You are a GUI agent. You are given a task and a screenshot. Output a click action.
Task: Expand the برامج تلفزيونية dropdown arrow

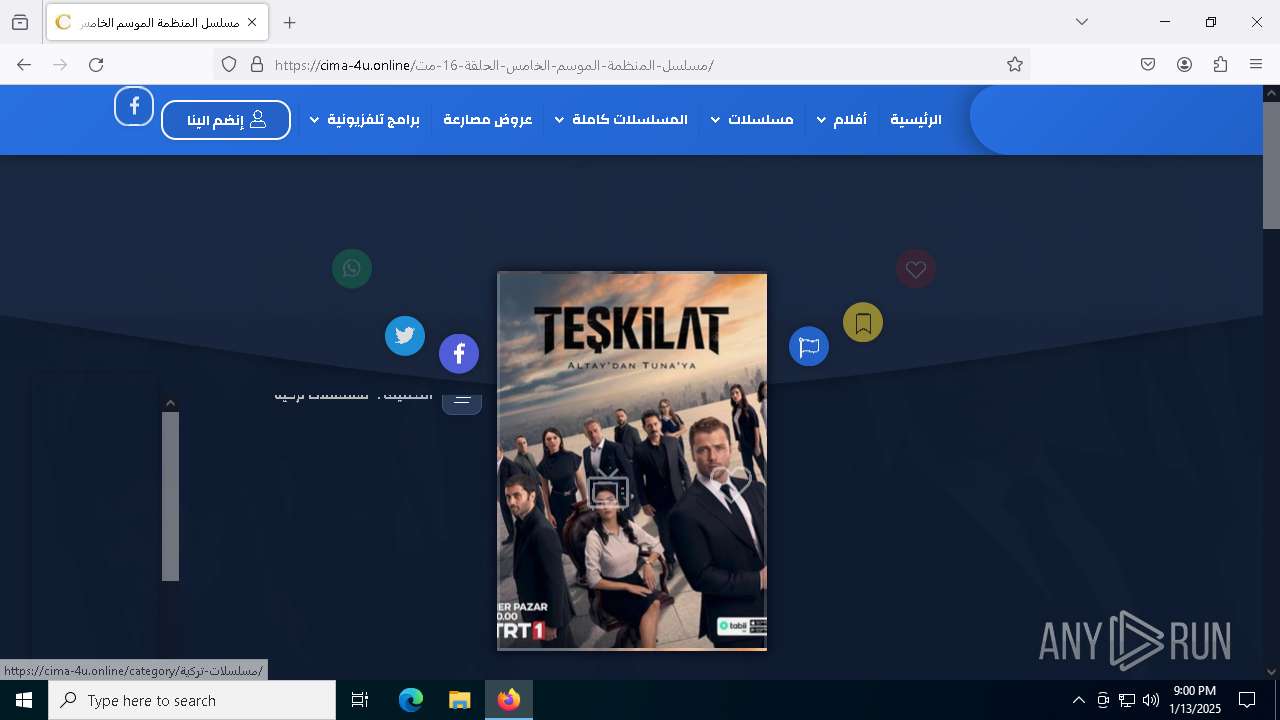(x=314, y=120)
